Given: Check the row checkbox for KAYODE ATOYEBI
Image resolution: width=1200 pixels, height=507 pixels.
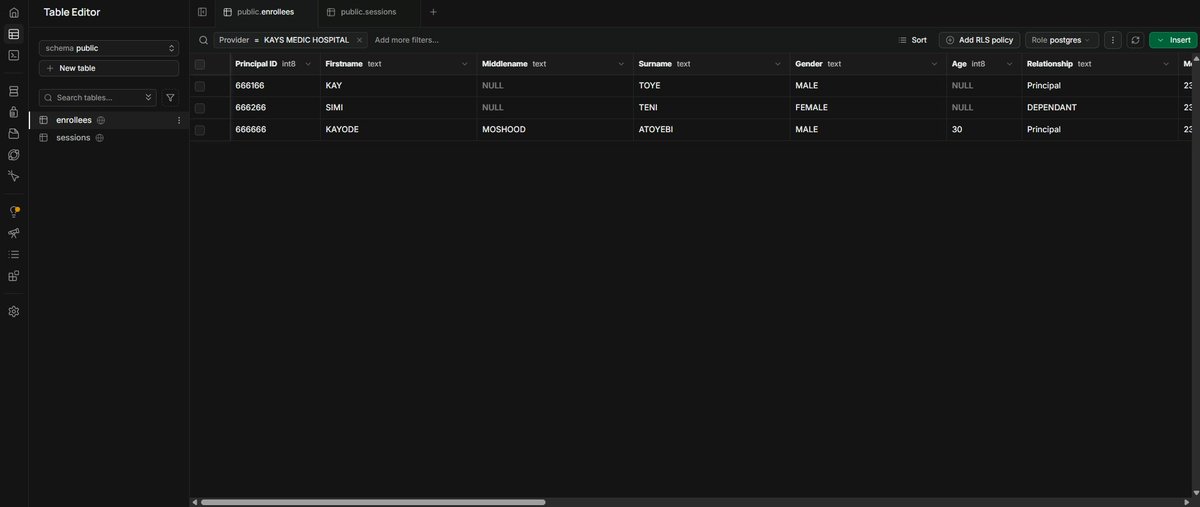Looking at the screenshot, I should tap(200, 130).
